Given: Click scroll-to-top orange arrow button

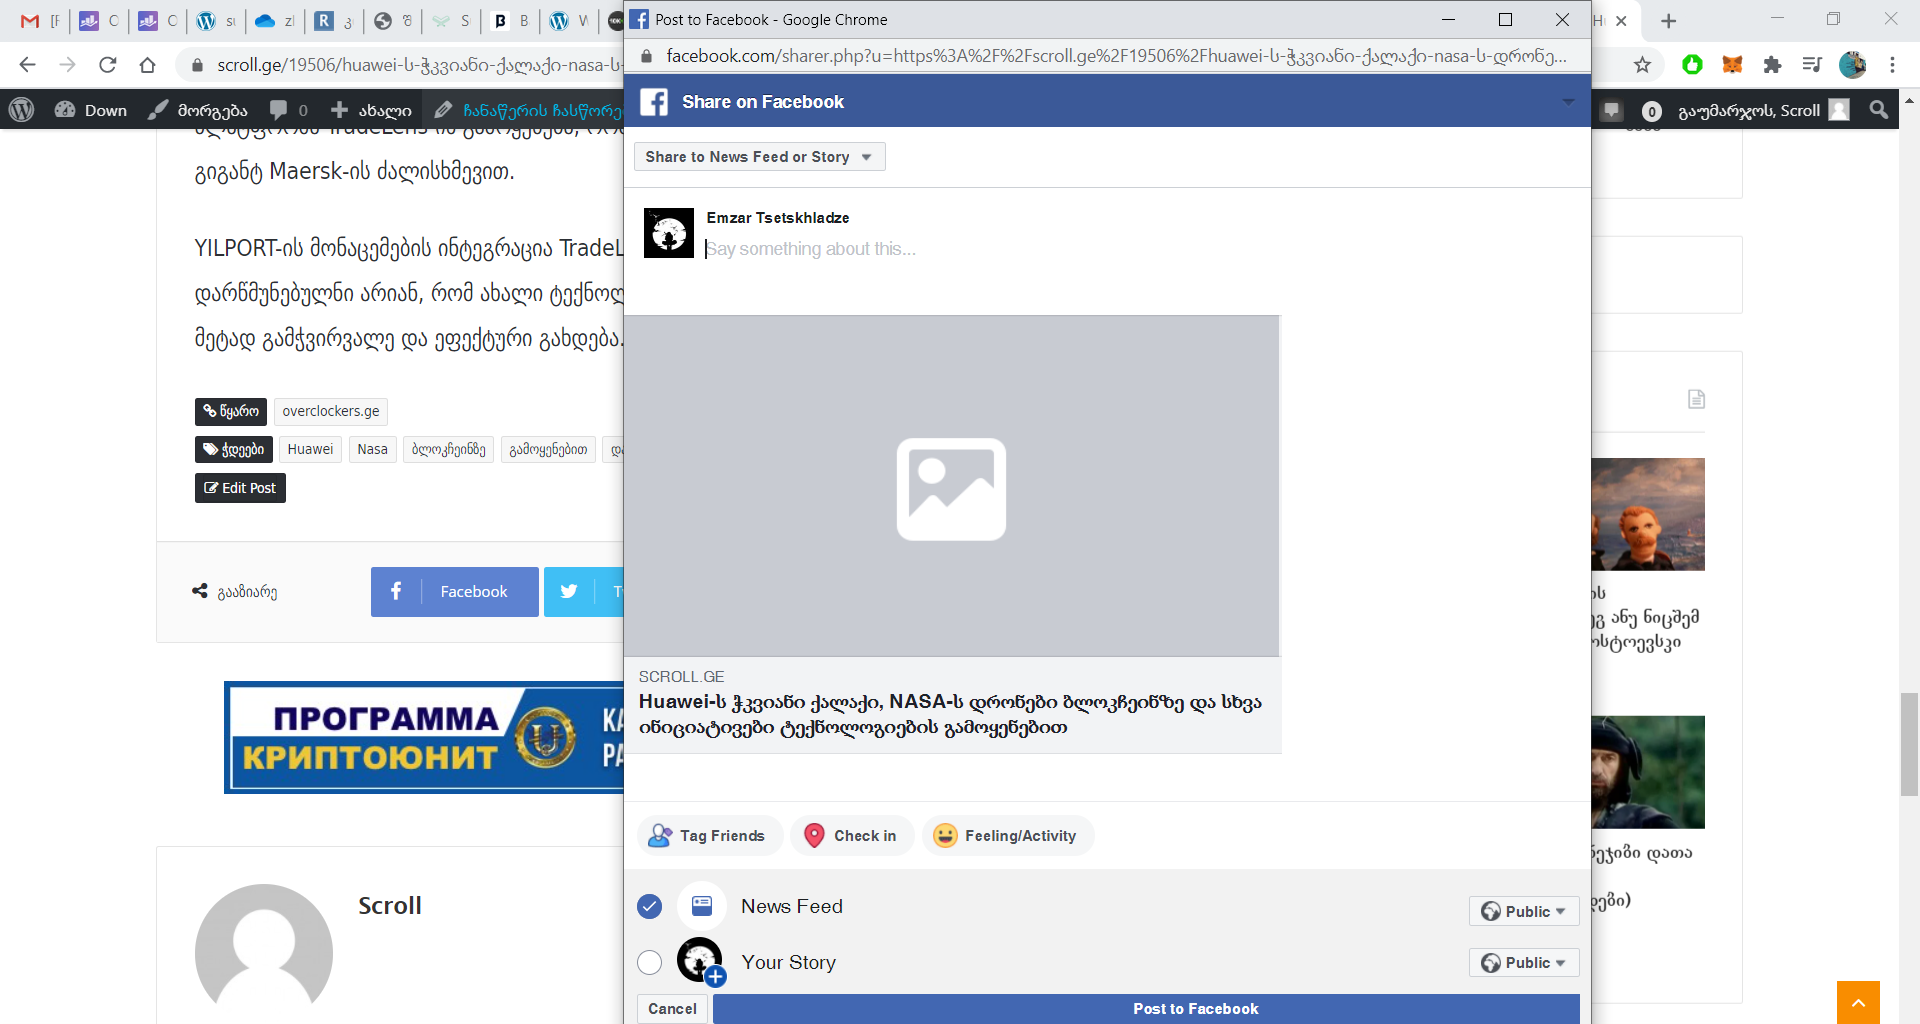Looking at the screenshot, I should pyautogui.click(x=1858, y=1002).
